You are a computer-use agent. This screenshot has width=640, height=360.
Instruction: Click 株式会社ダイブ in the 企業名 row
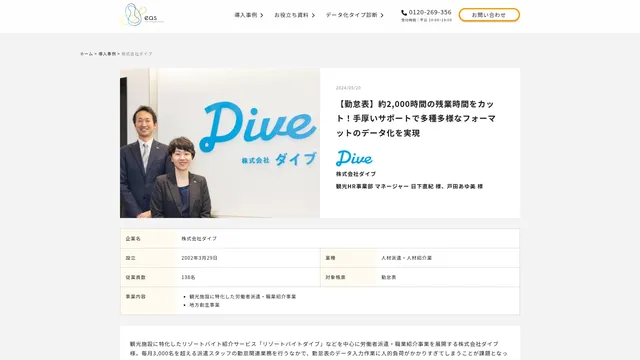(x=199, y=238)
